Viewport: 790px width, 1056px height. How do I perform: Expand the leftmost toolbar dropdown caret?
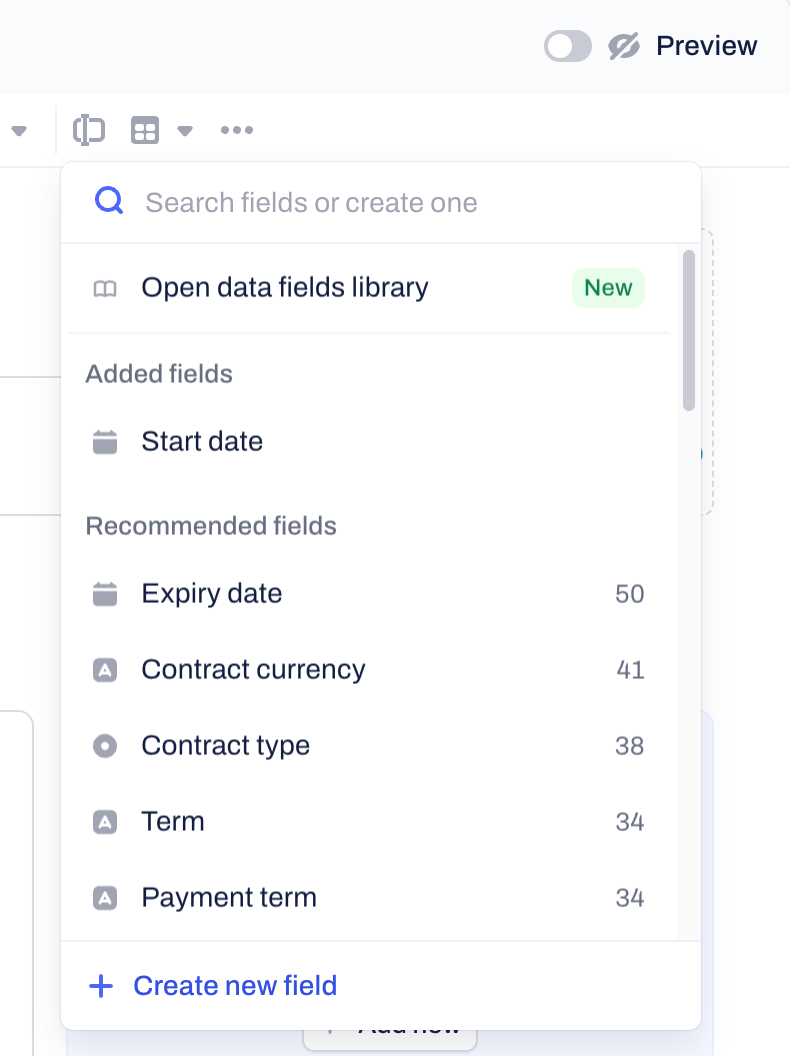click(x=19, y=131)
